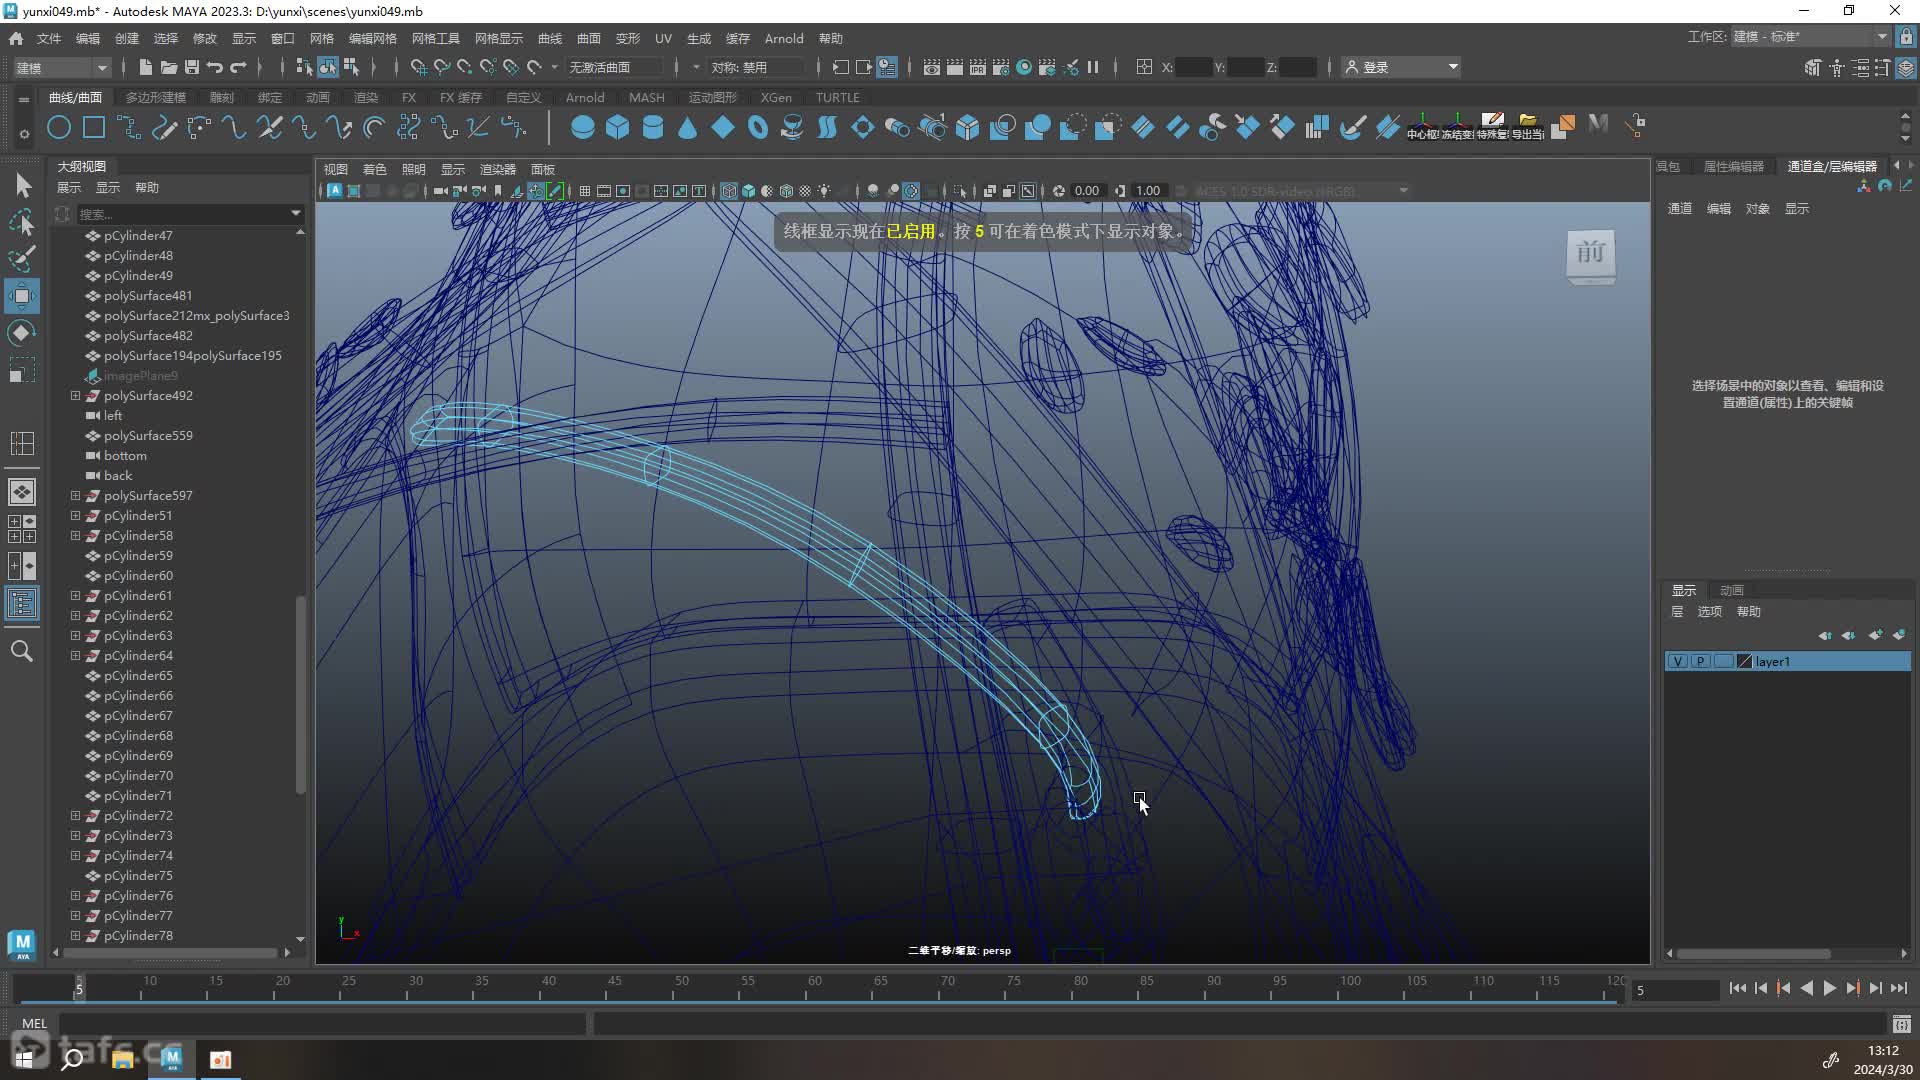Image resolution: width=1920 pixels, height=1080 pixels.
Task: Jump to the end of playback range
Action: pos(1899,988)
